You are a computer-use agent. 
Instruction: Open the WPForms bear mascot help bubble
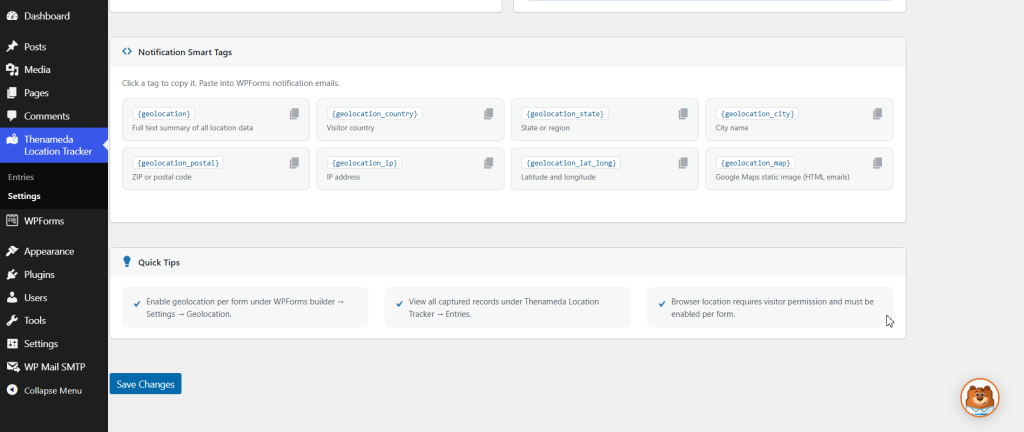(x=980, y=397)
